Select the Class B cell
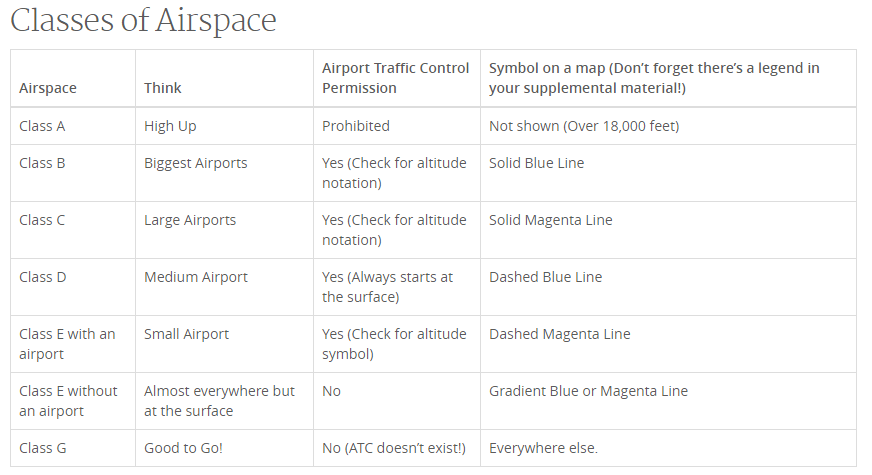Screen dimensions: 872x475 [73, 173]
